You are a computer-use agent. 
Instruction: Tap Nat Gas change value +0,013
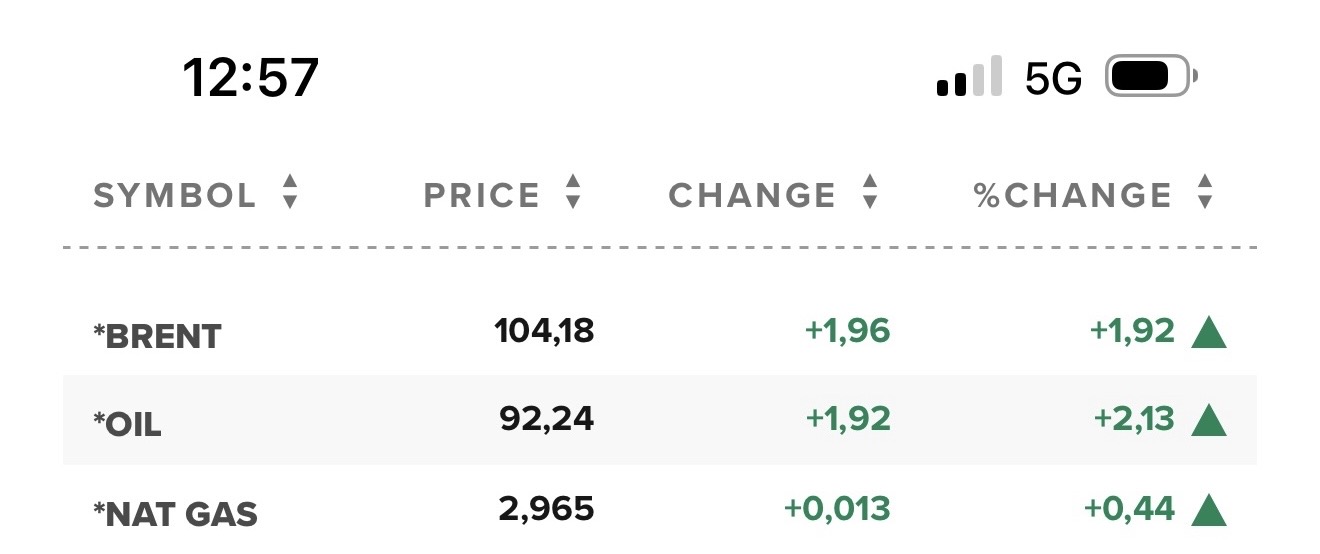point(837,509)
